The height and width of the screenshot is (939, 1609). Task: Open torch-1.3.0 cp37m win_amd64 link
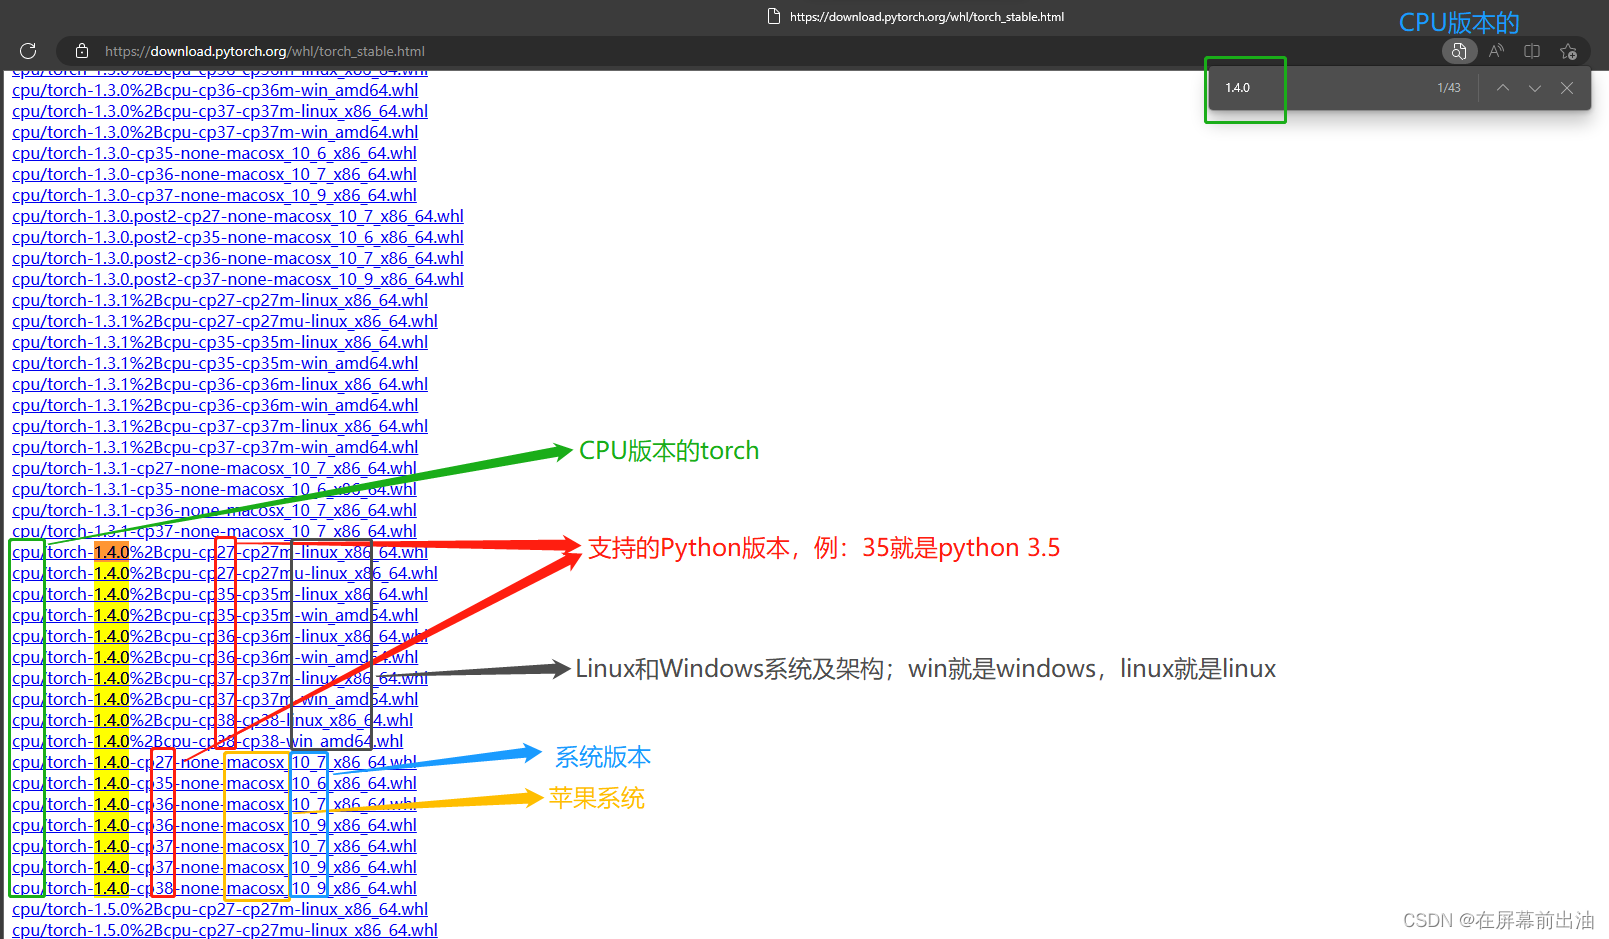(215, 132)
